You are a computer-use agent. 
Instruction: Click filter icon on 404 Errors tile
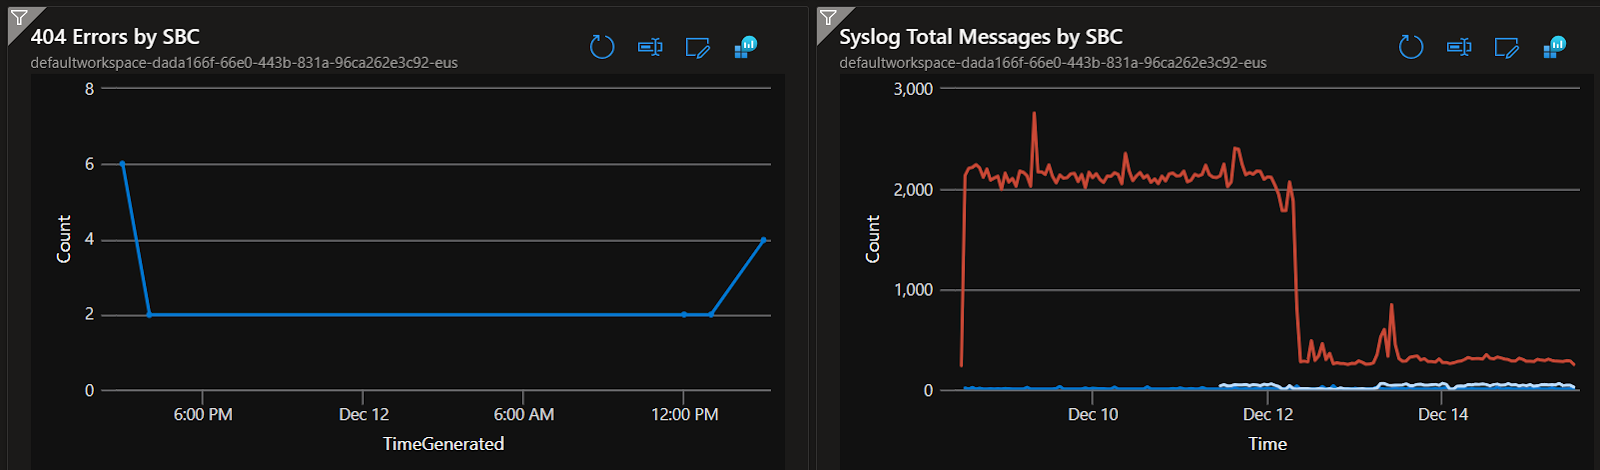coord(19,18)
